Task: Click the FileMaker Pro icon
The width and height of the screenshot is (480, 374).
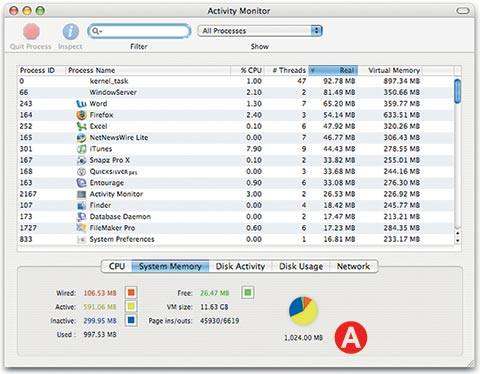Action: pyautogui.click(x=81, y=228)
